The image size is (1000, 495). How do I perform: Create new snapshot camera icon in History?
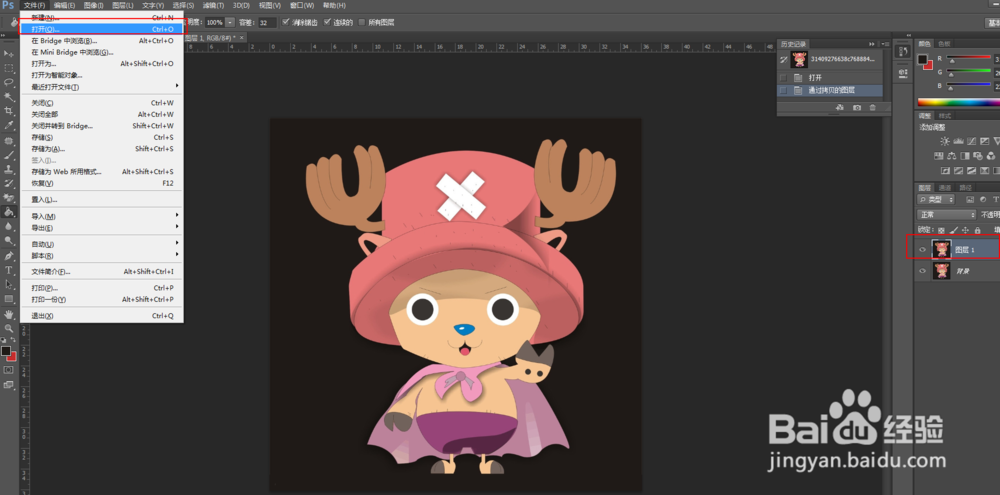pos(857,108)
